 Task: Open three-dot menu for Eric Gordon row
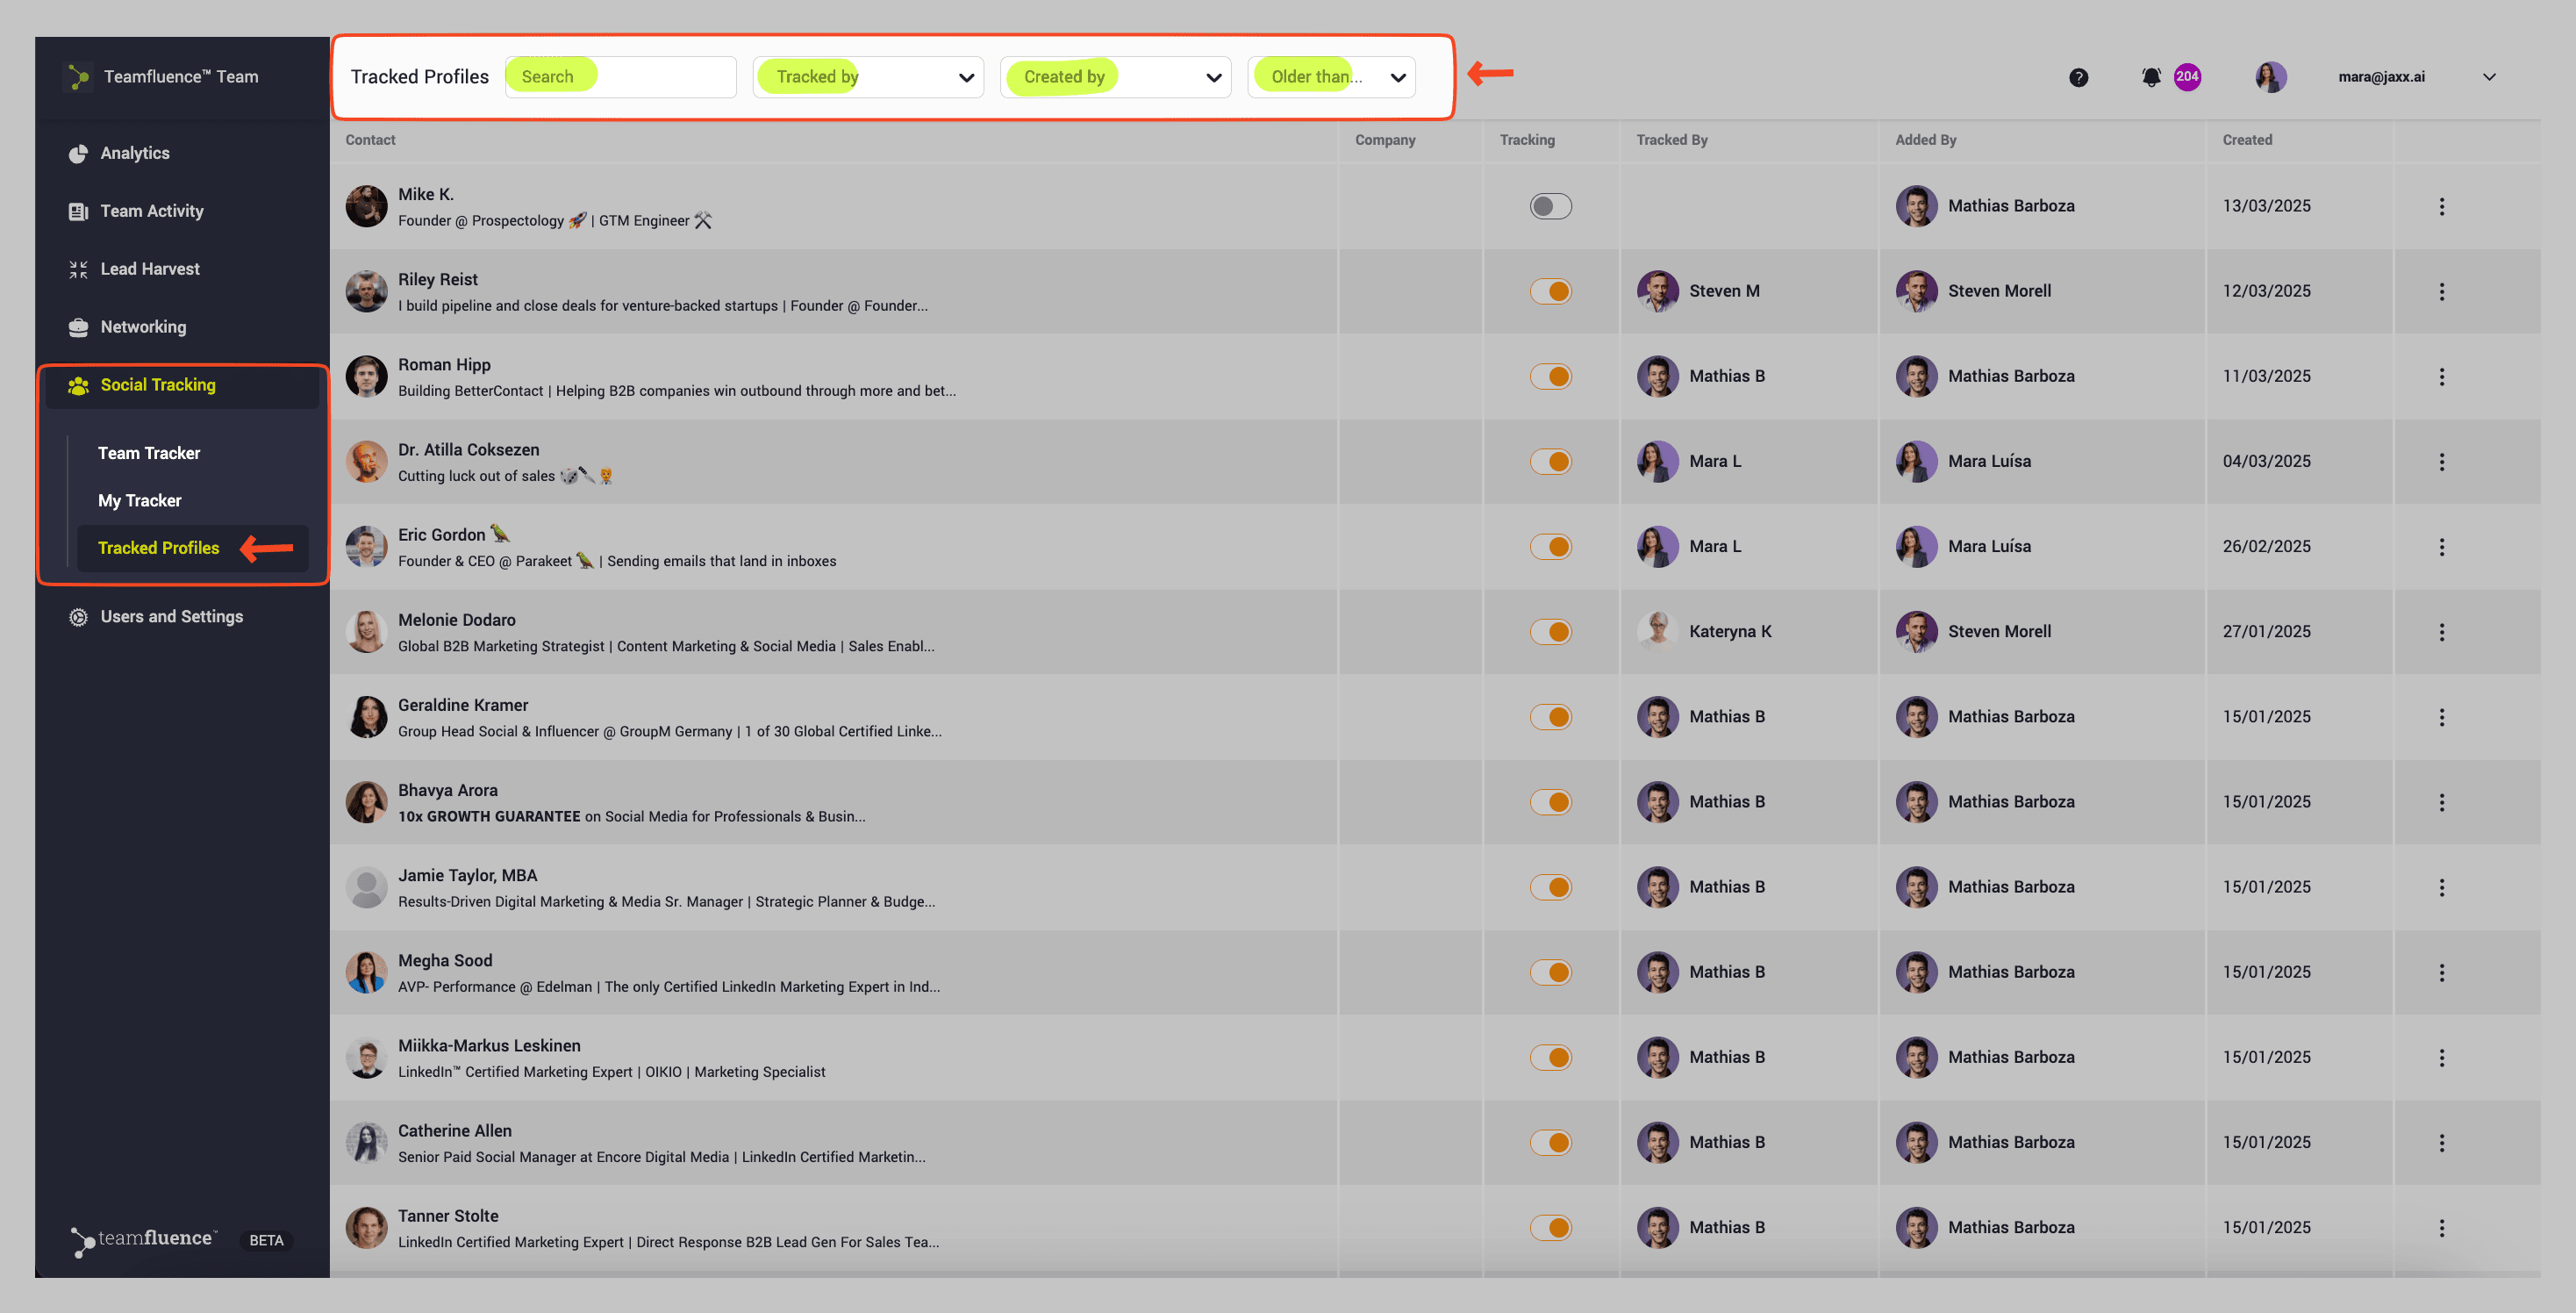[x=2441, y=547]
